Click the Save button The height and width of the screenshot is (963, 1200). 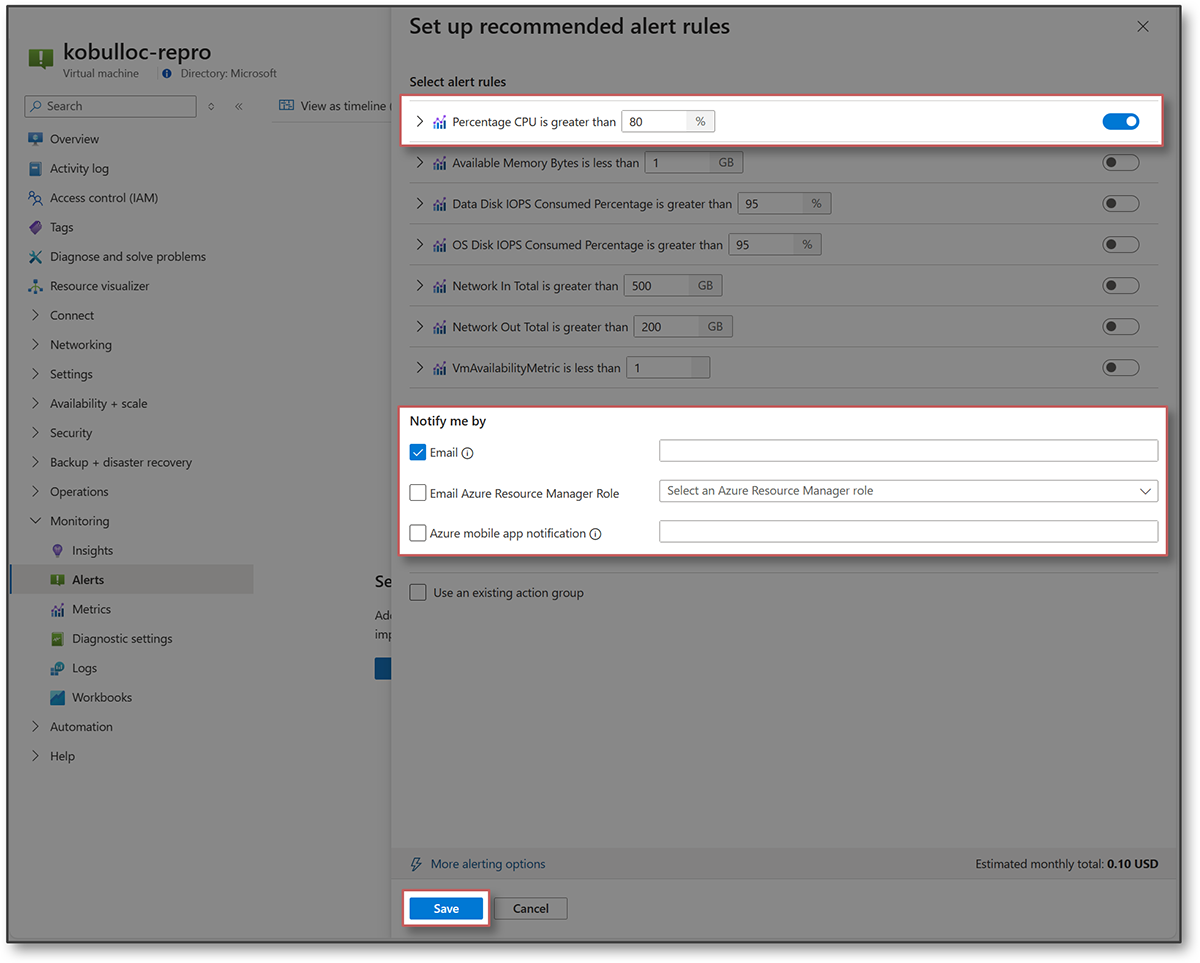pos(446,908)
